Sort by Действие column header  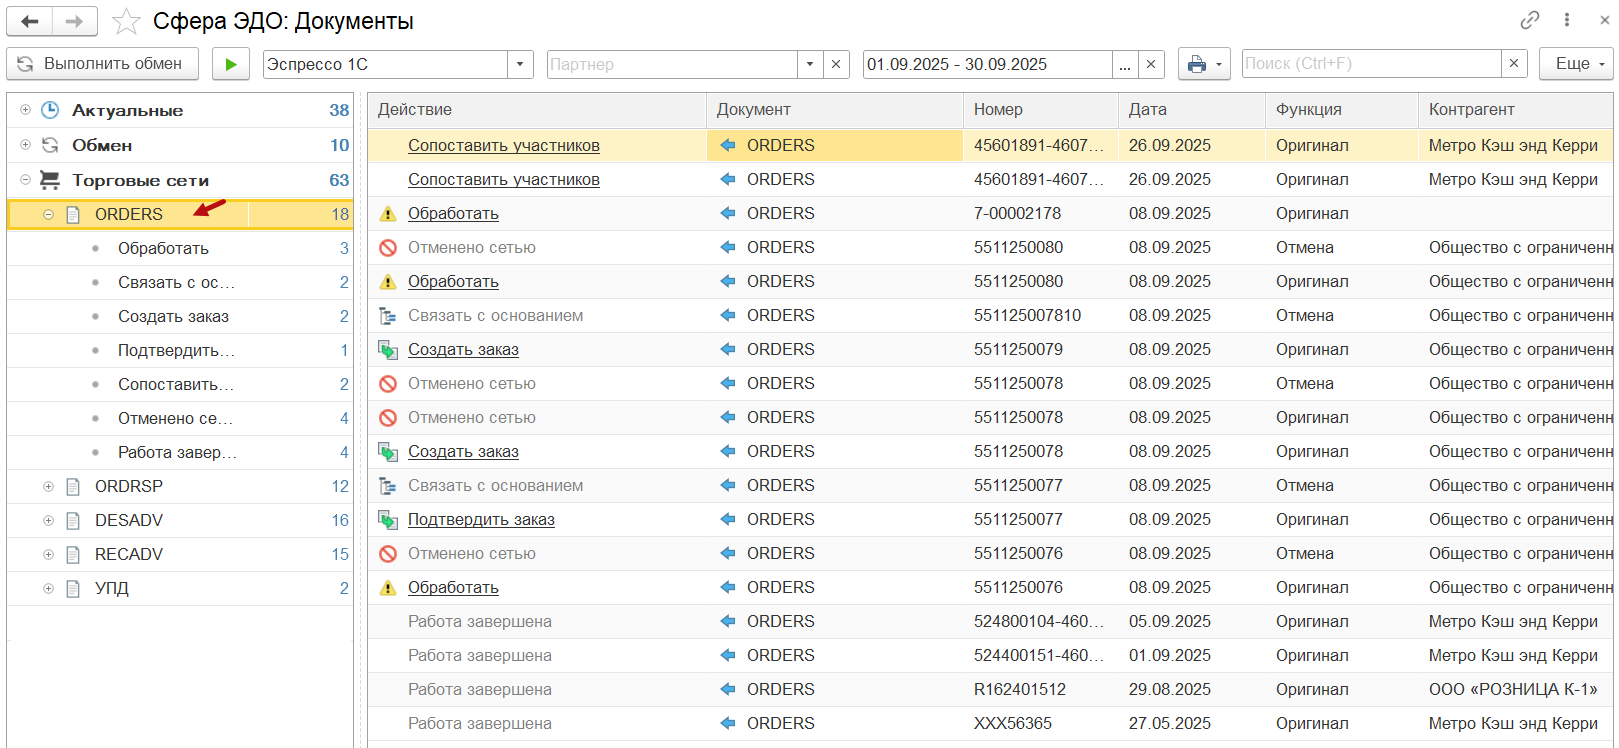(x=537, y=110)
